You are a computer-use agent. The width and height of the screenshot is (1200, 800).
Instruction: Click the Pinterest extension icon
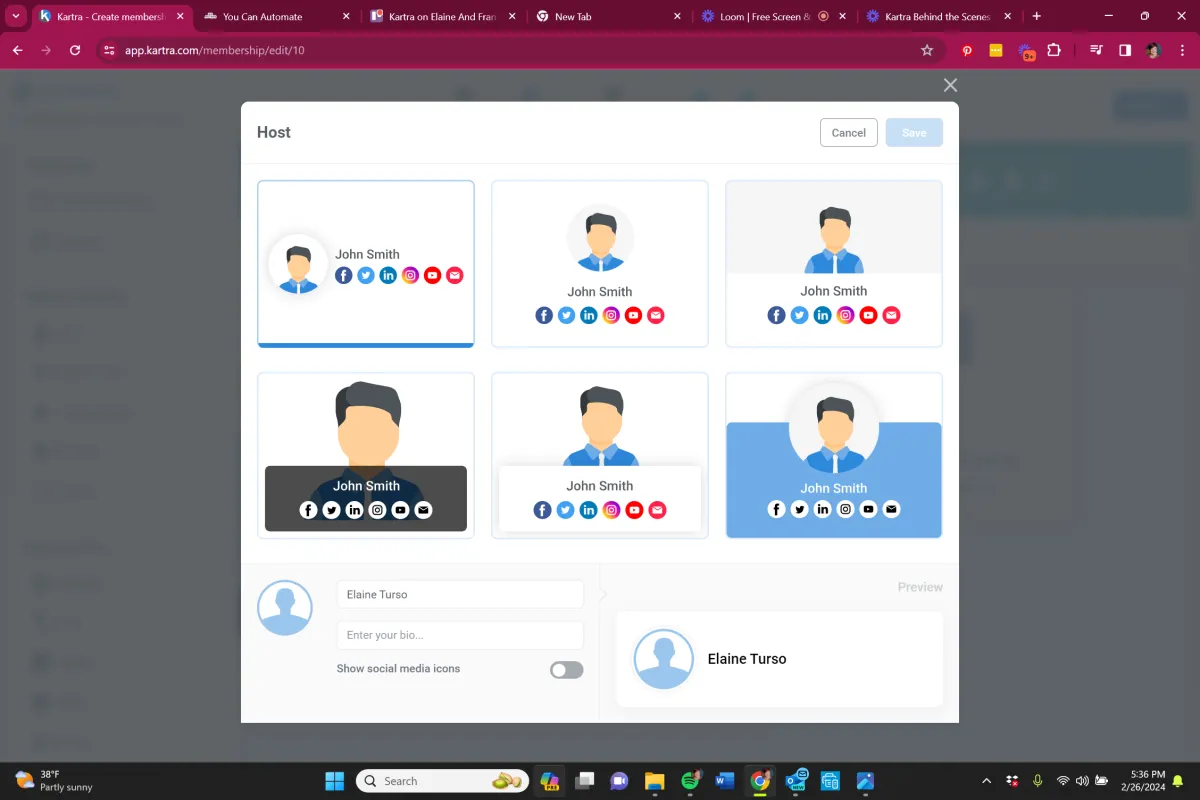point(967,50)
